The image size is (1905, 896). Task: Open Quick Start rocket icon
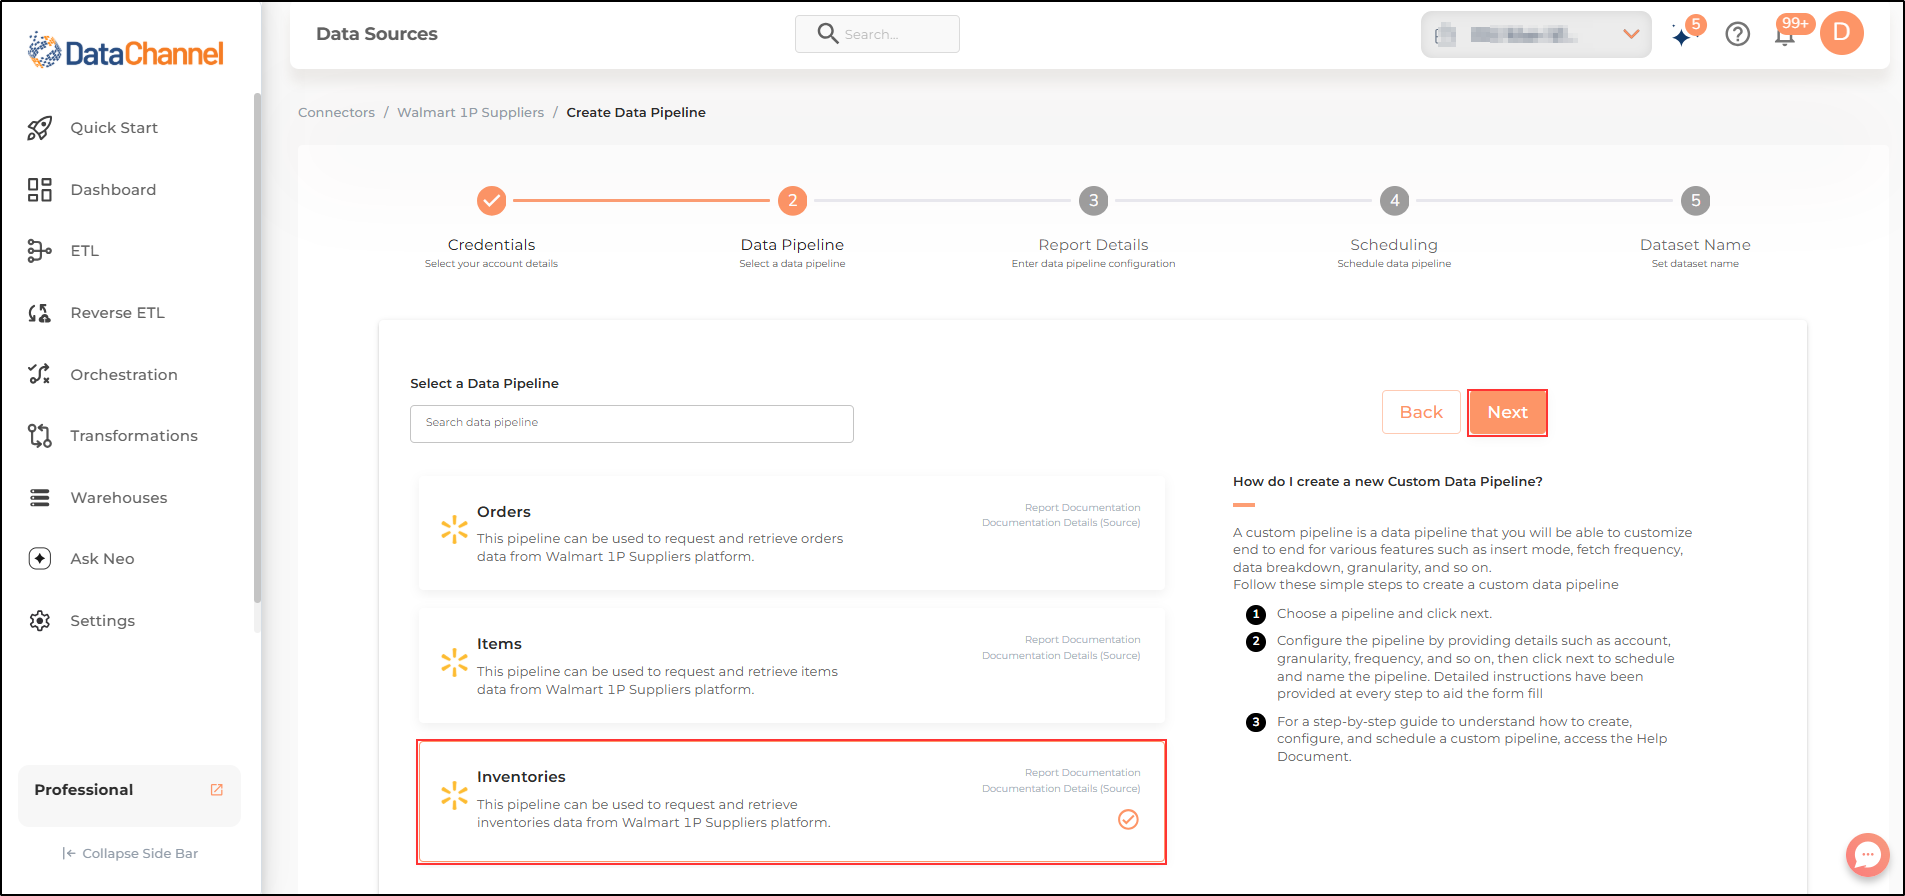(39, 128)
